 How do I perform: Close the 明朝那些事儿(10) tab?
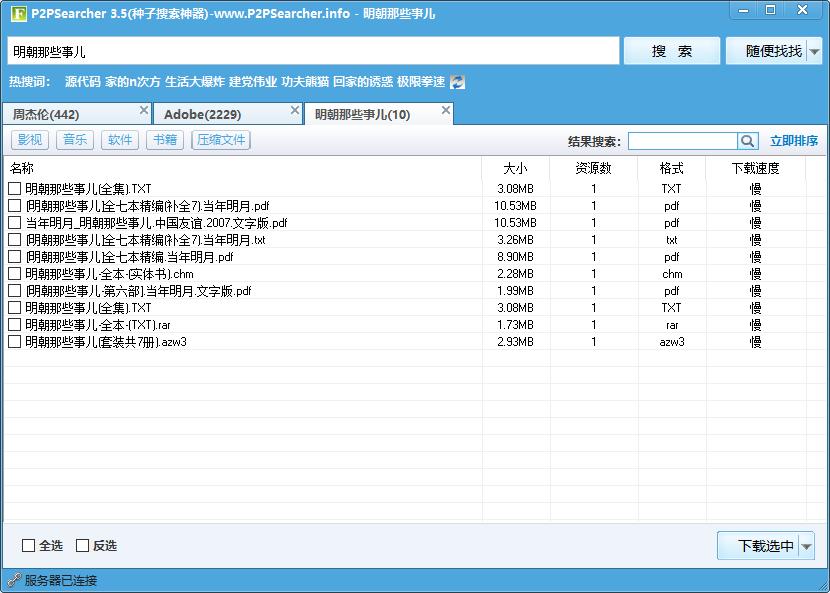tap(446, 110)
